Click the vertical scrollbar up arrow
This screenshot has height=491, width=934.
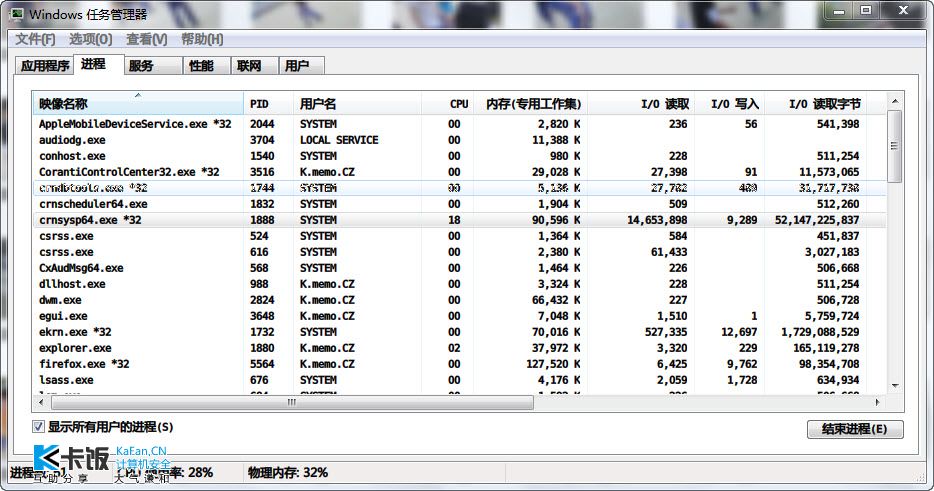coord(895,102)
